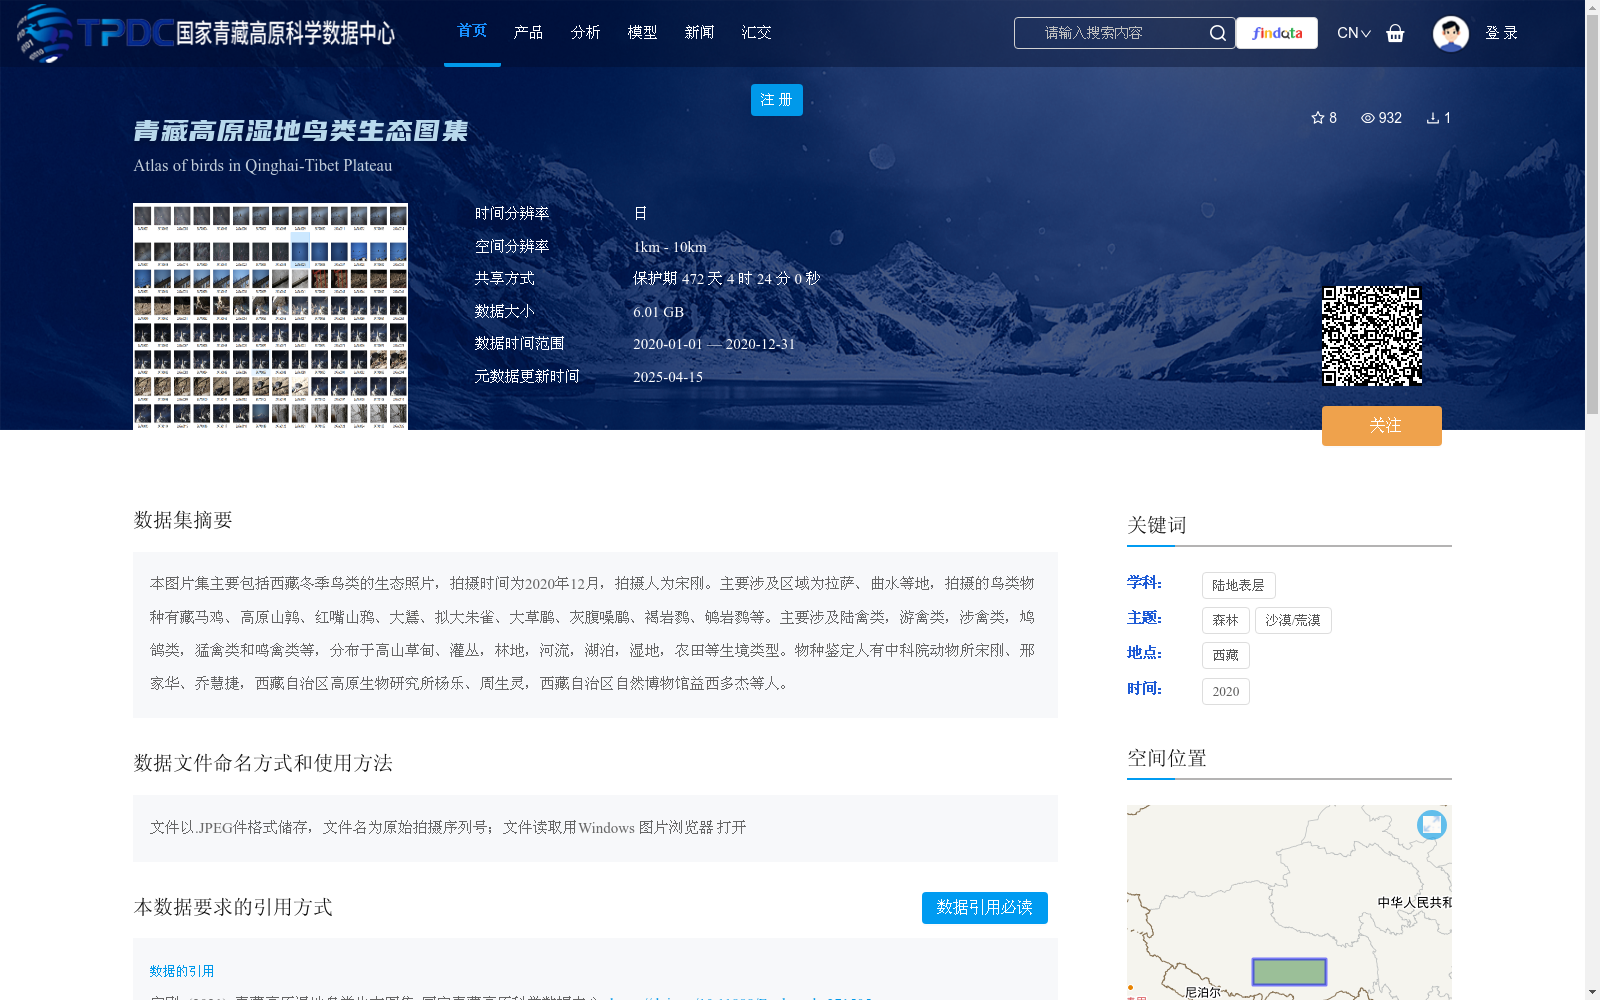Click the TPDC globe logo
Screen dimensions: 1600x1000
coord(42,32)
